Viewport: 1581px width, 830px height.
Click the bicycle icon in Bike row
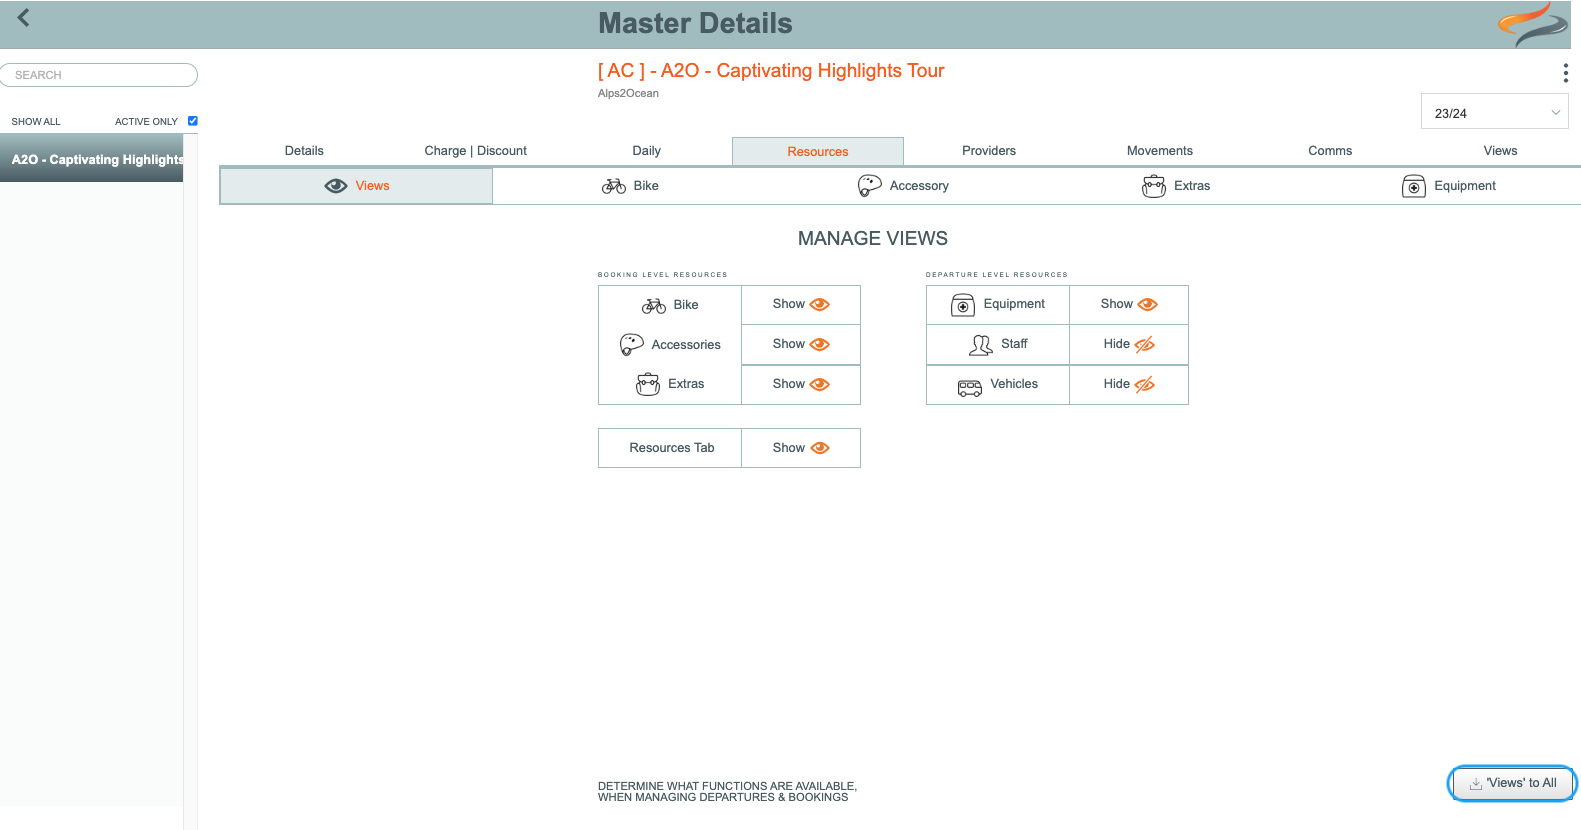pos(654,305)
